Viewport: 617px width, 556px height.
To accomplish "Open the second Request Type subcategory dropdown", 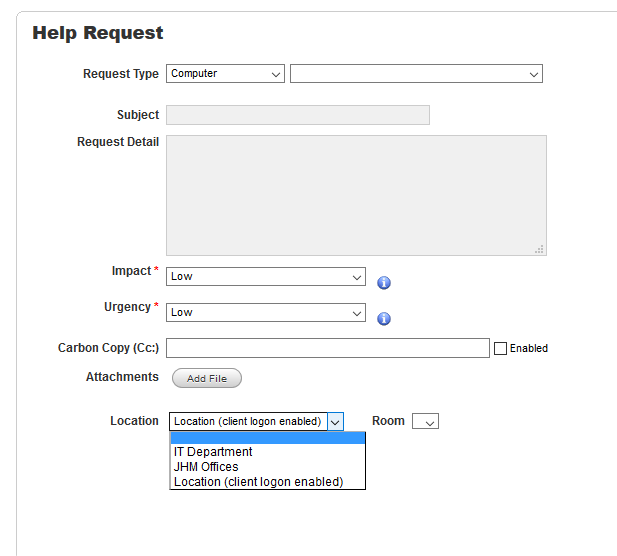I will [x=416, y=74].
